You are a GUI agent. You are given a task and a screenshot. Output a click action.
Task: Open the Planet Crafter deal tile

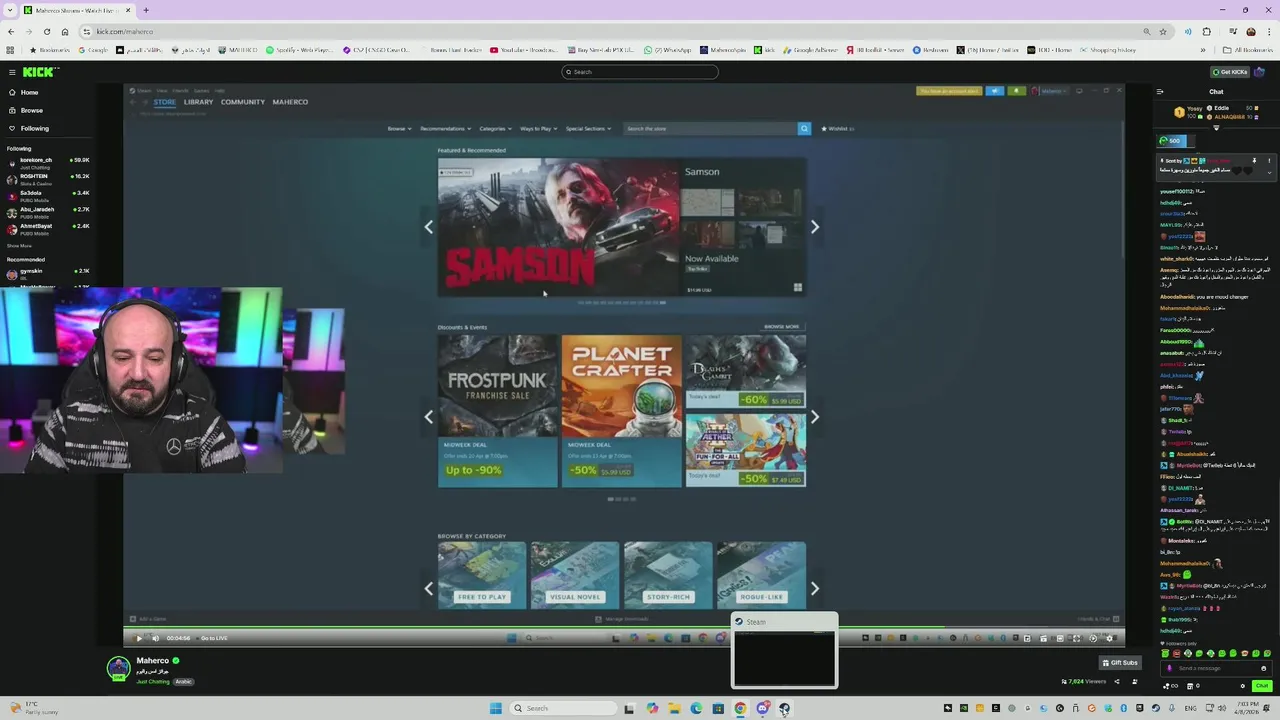click(x=621, y=411)
